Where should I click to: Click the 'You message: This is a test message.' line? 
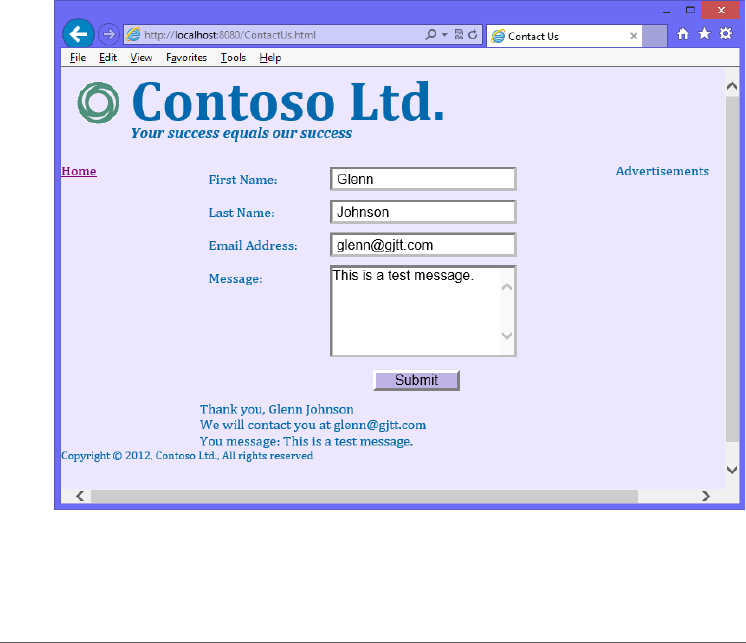tap(306, 441)
